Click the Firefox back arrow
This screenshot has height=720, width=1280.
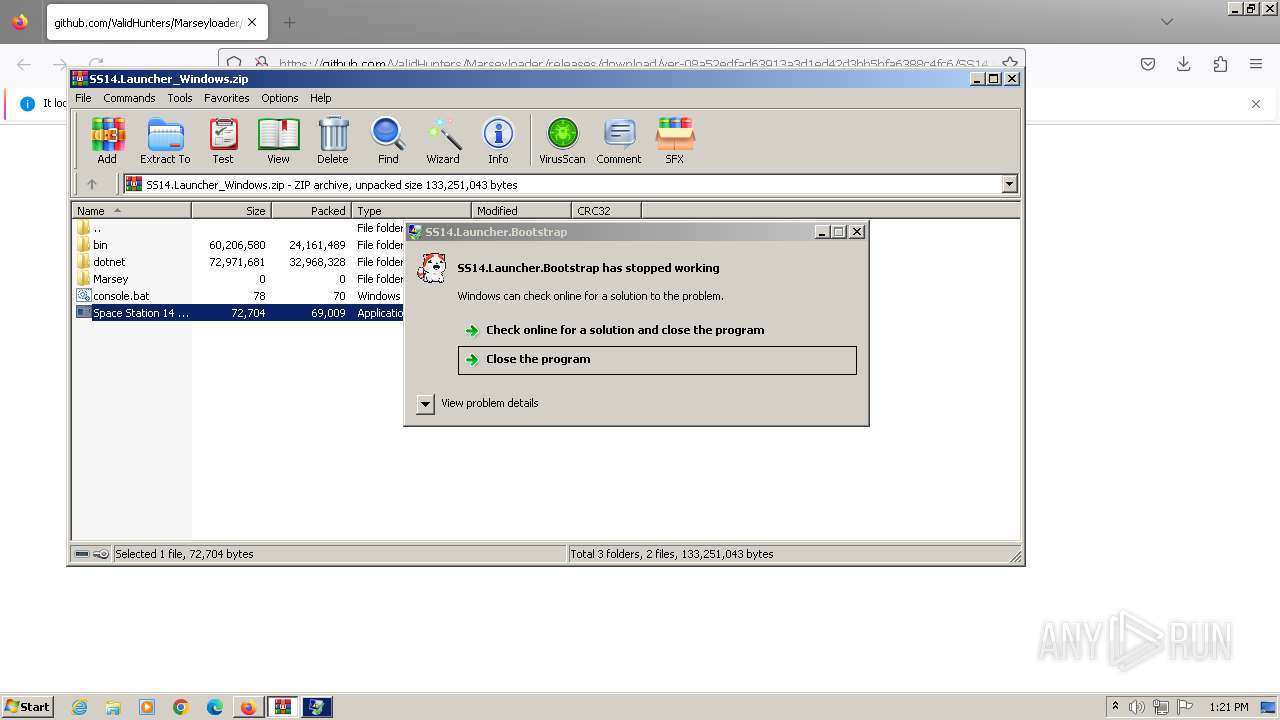coord(24,64)
